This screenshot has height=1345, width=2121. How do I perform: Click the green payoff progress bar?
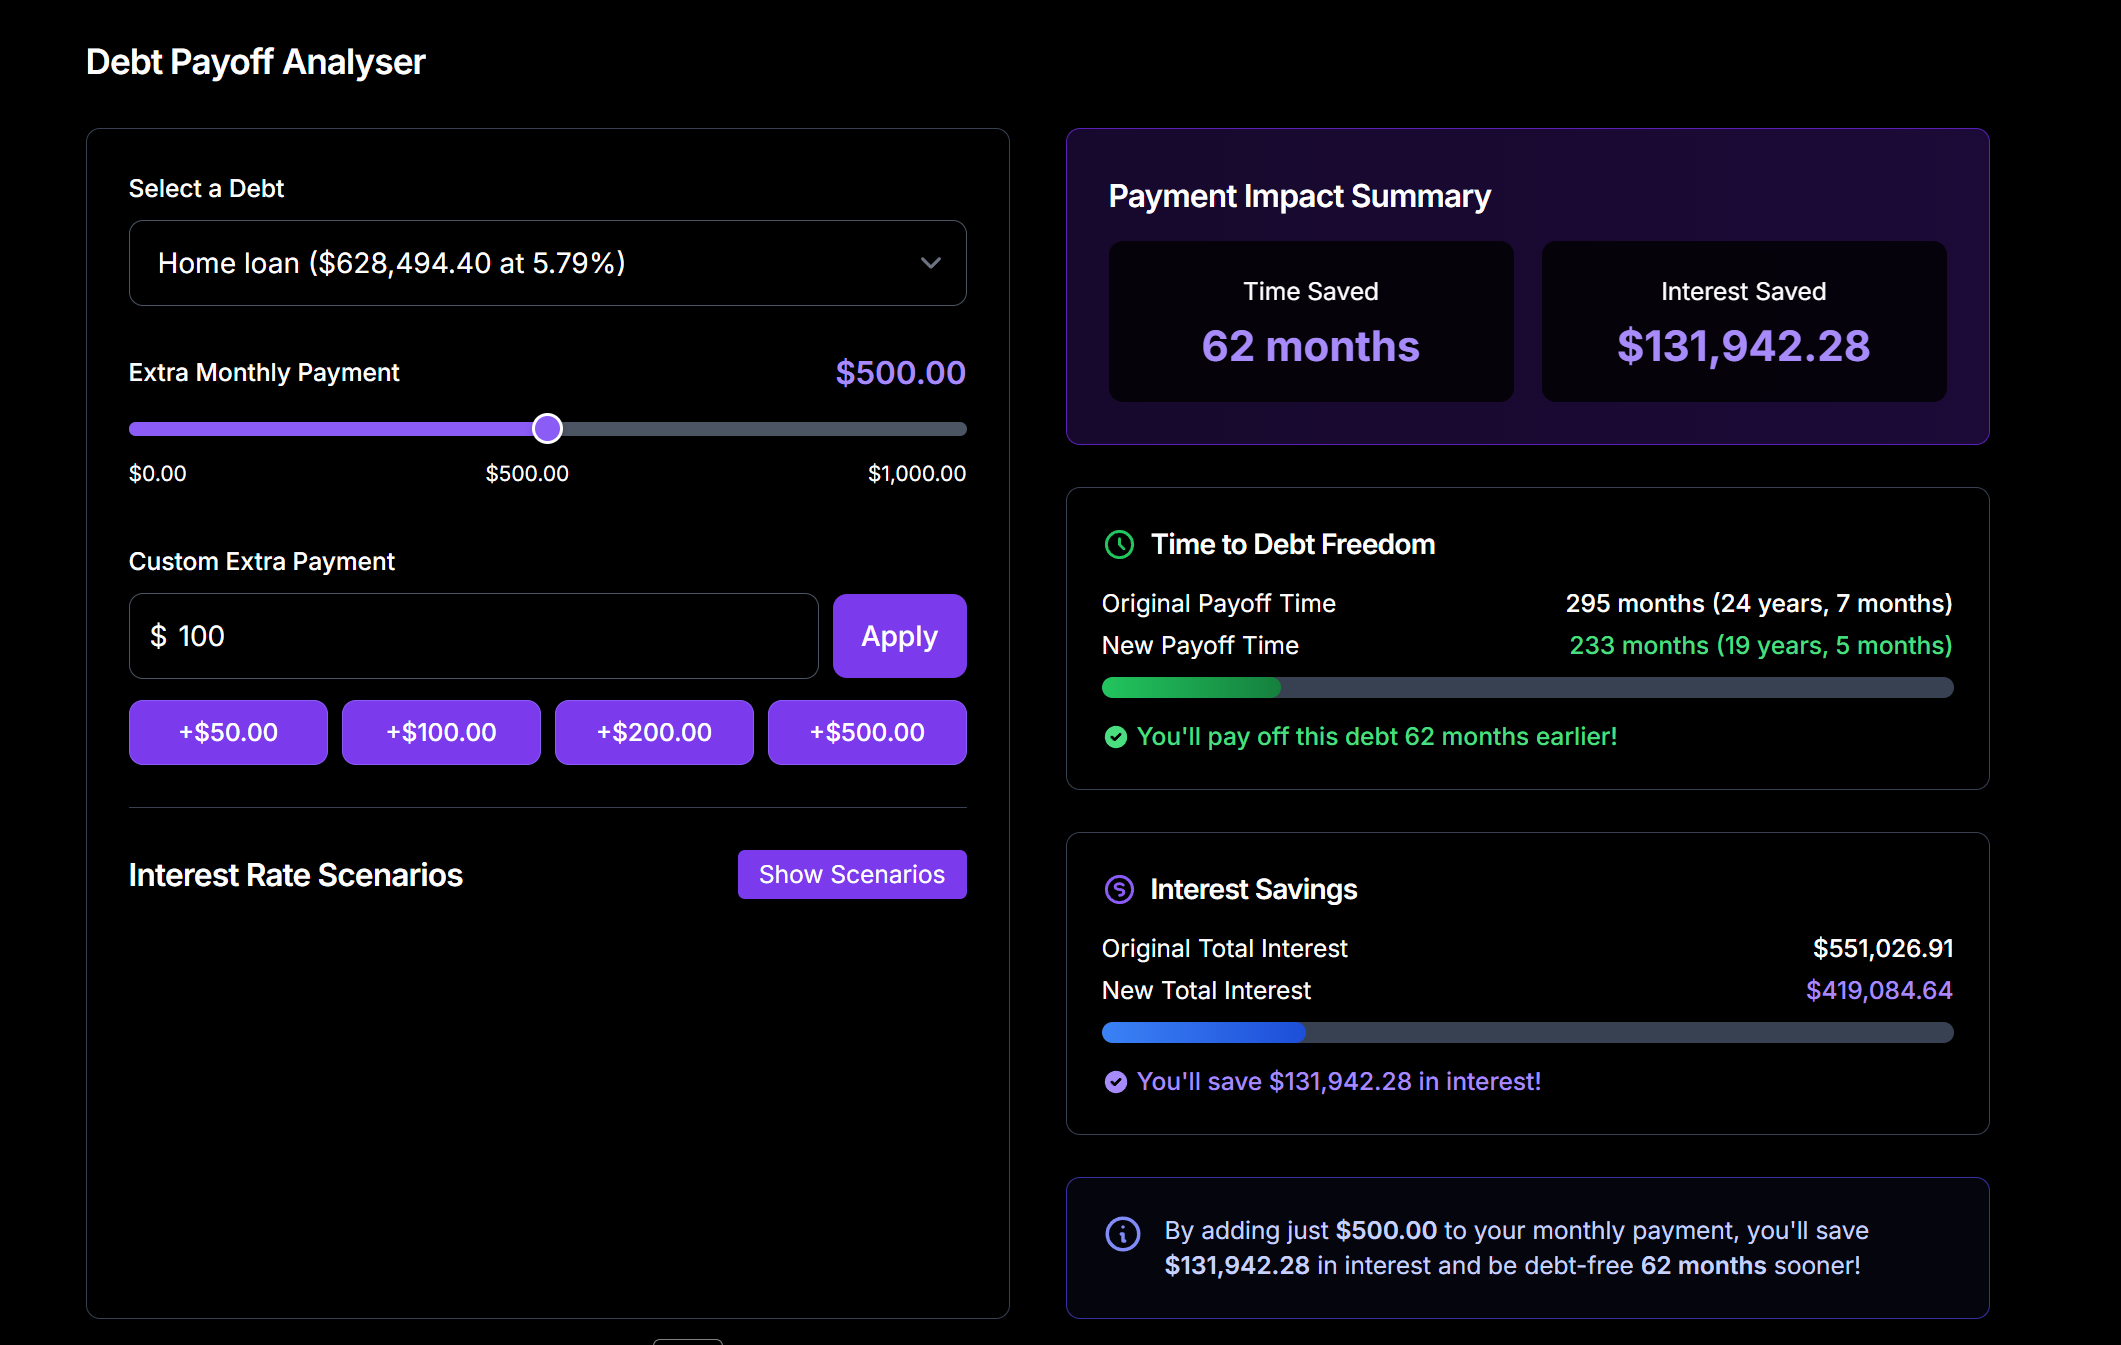(x=1190, y=687)
